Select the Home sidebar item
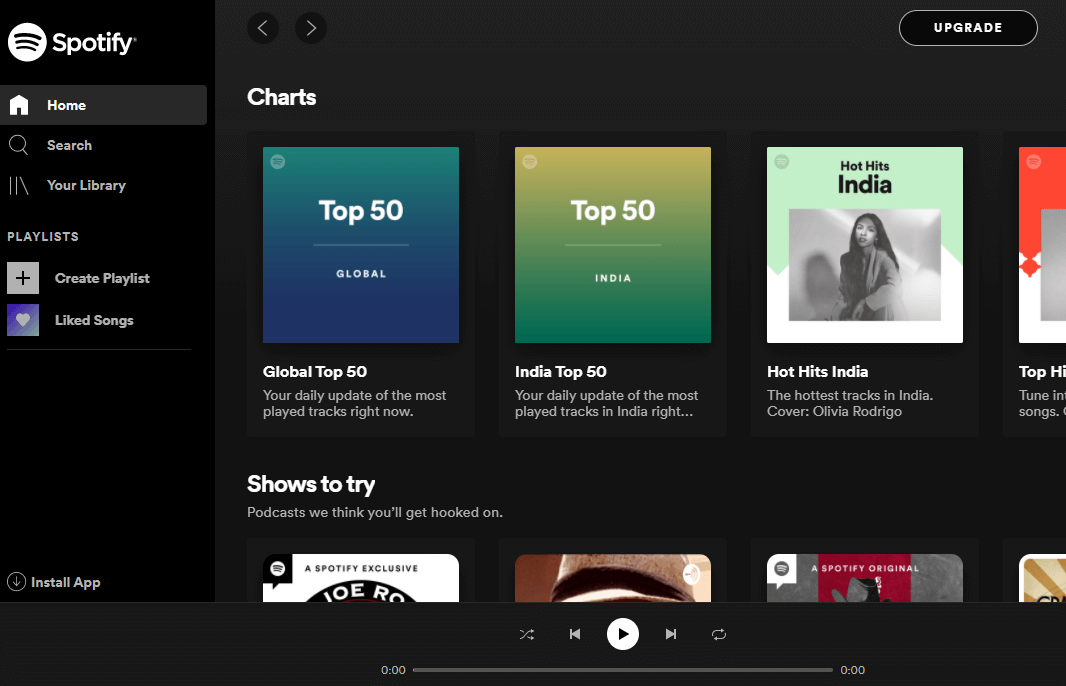1066x686 pixels. tap(66, 105)
